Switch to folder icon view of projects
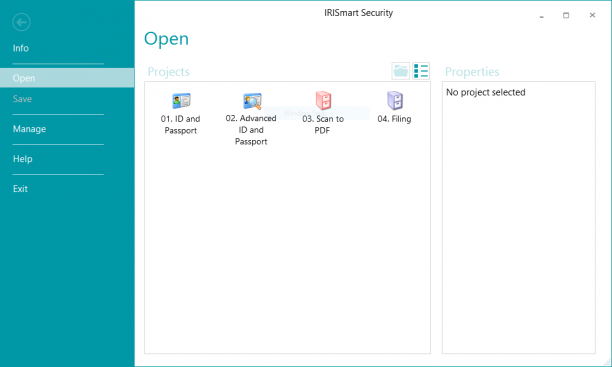The image size is (612, 367). coord(400,71)
